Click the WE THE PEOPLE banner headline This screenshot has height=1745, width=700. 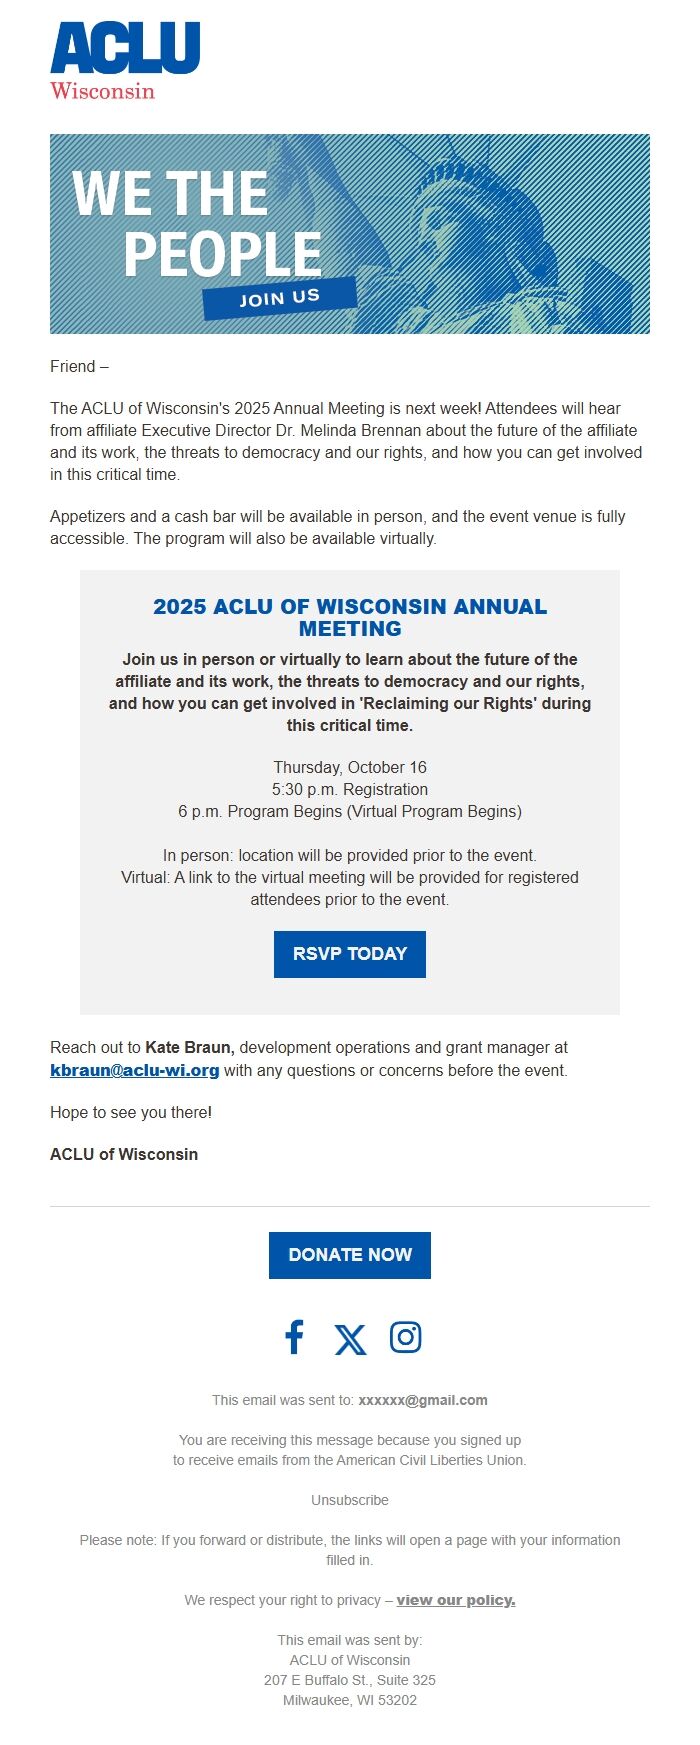196,223
